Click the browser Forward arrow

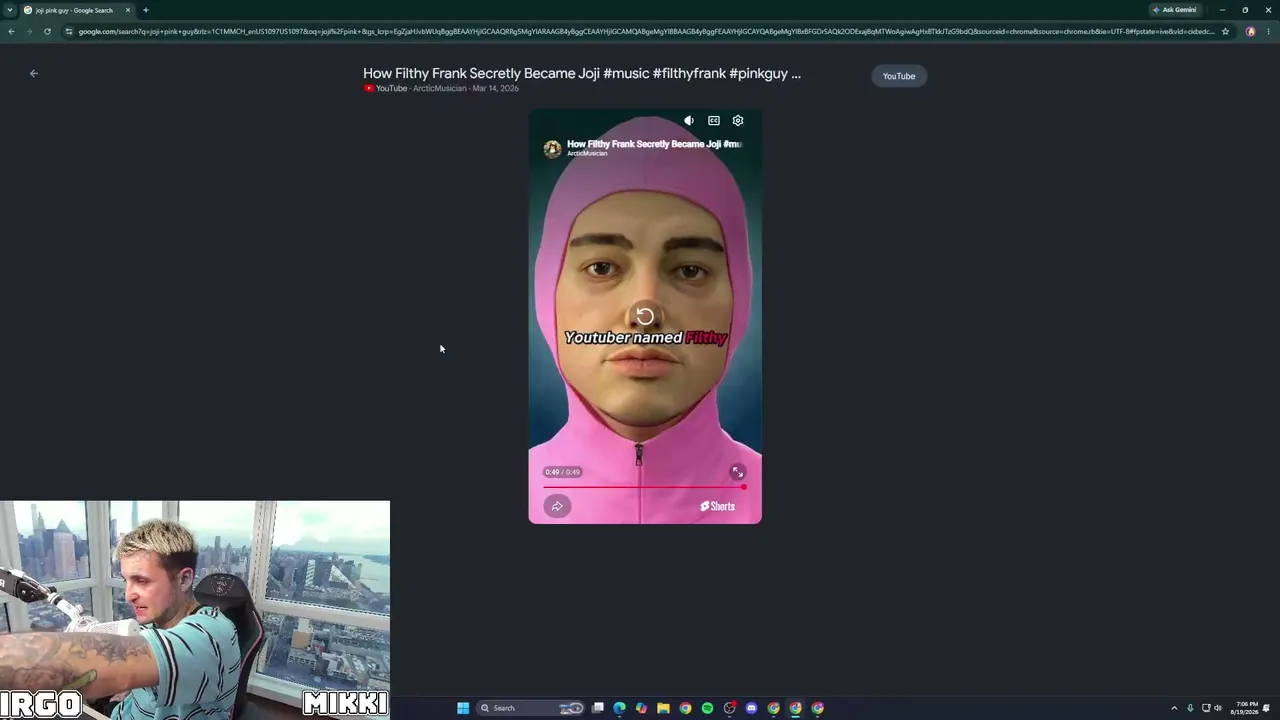point(29,31)
